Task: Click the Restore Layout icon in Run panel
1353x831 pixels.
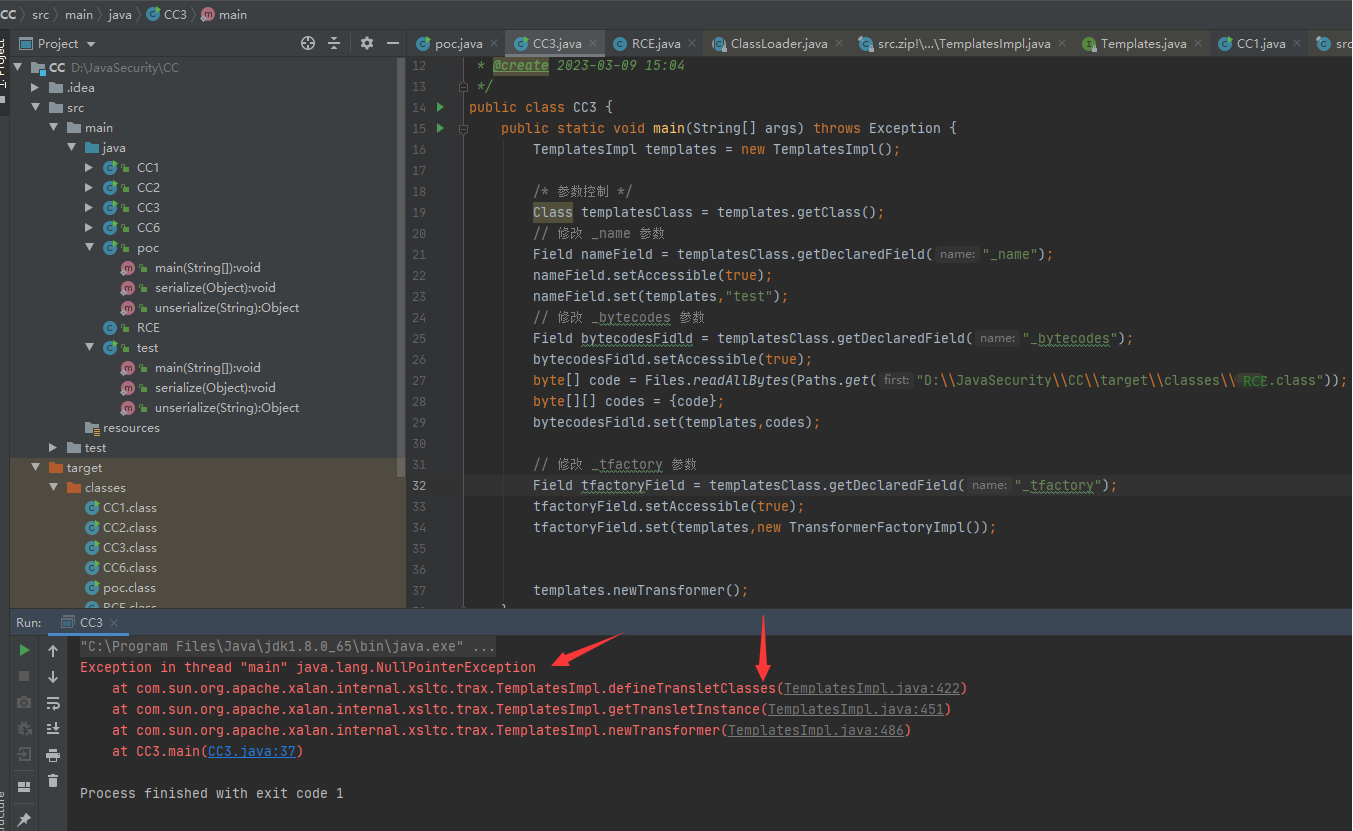Action: tap(24, 787)
